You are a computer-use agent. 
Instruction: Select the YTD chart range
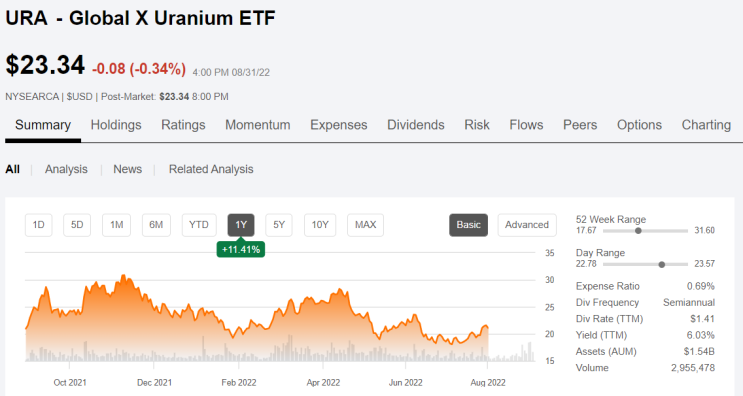coord(199,225)
